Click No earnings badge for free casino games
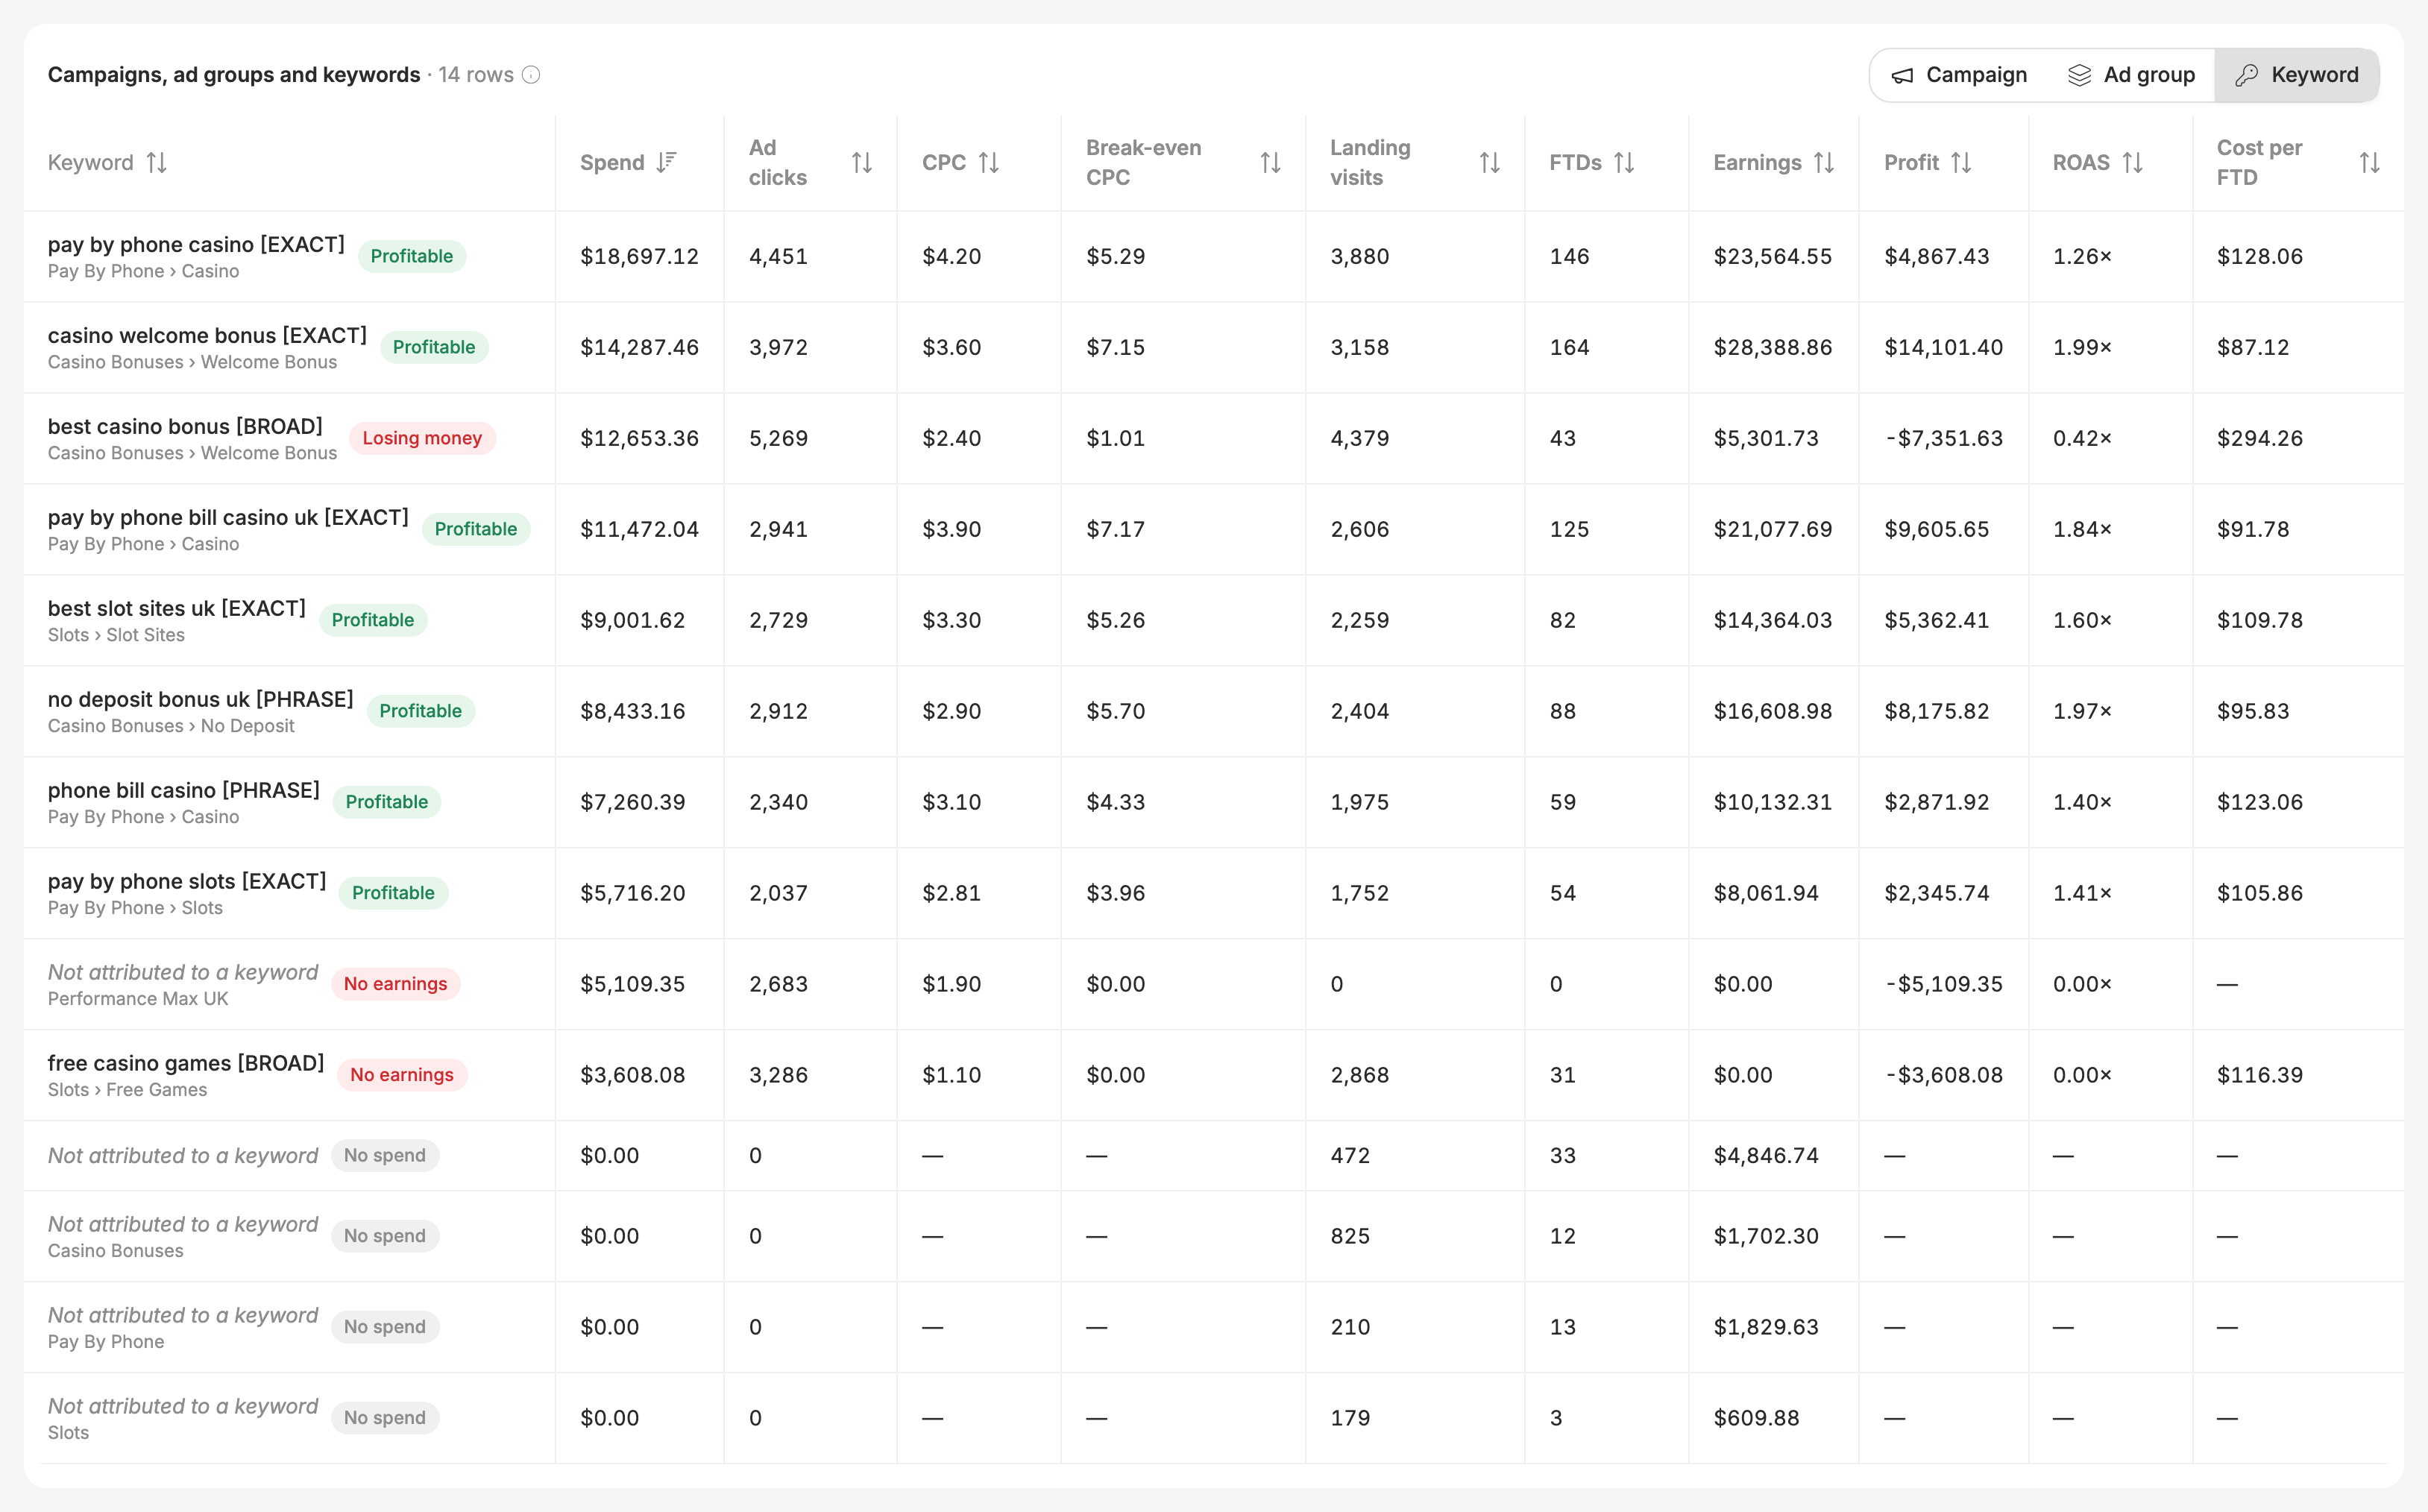The image size is (2428, 1512). [402, 1075]
